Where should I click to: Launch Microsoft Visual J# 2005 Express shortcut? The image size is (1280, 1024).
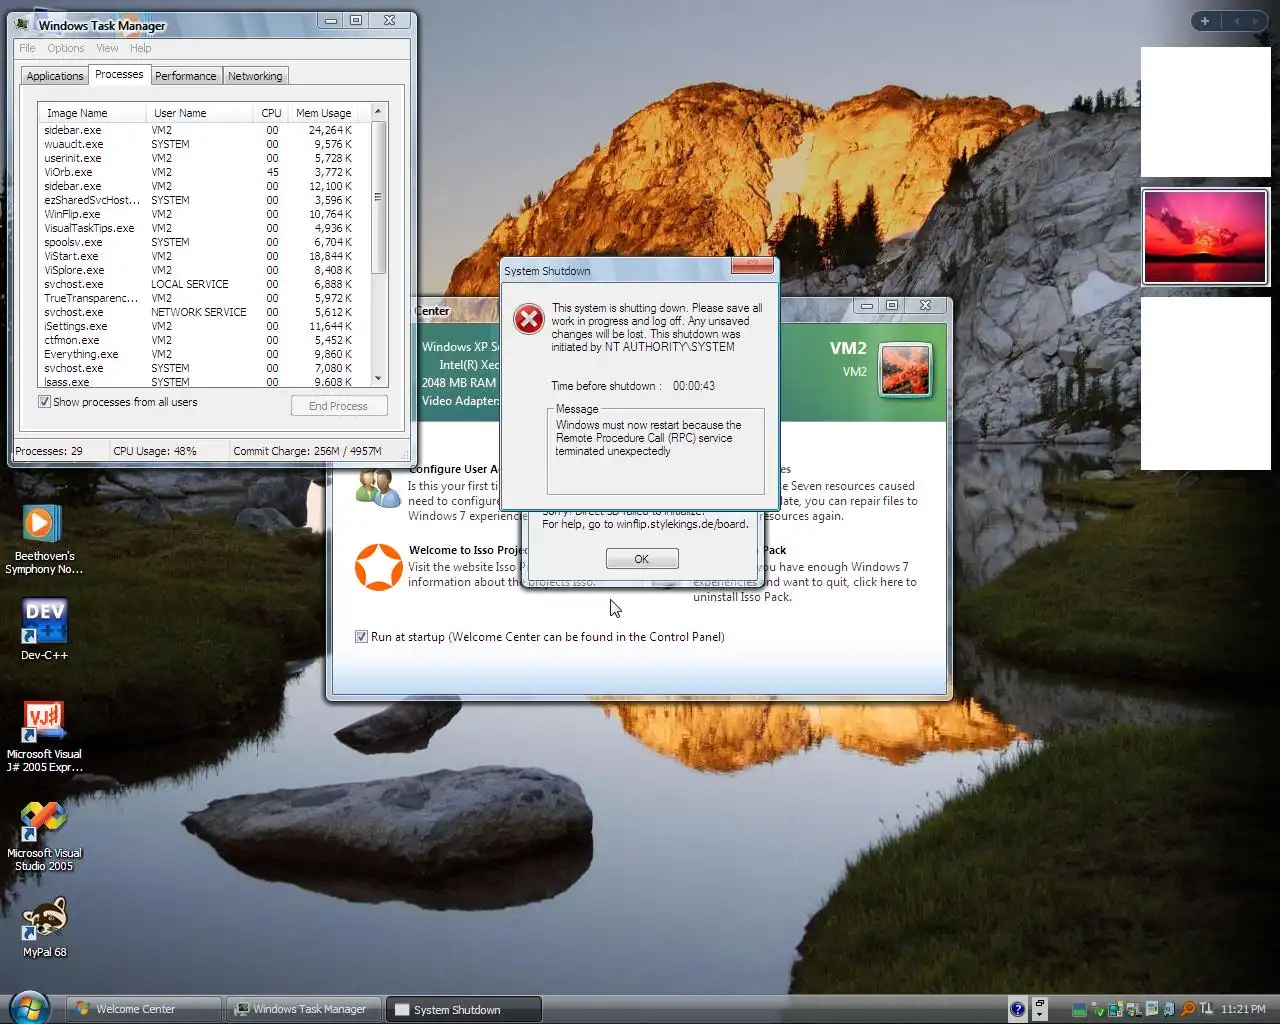(44, 737)
